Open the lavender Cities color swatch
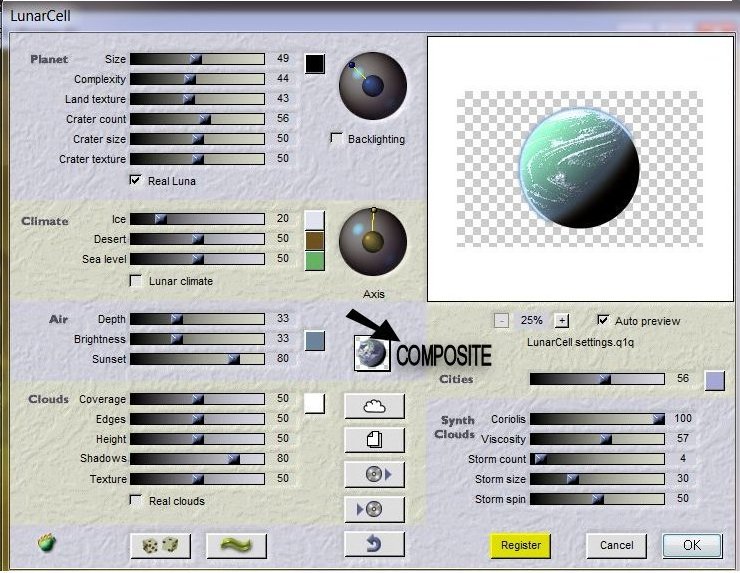The height and width of the screenshot is (573, 740). point(715,380)
